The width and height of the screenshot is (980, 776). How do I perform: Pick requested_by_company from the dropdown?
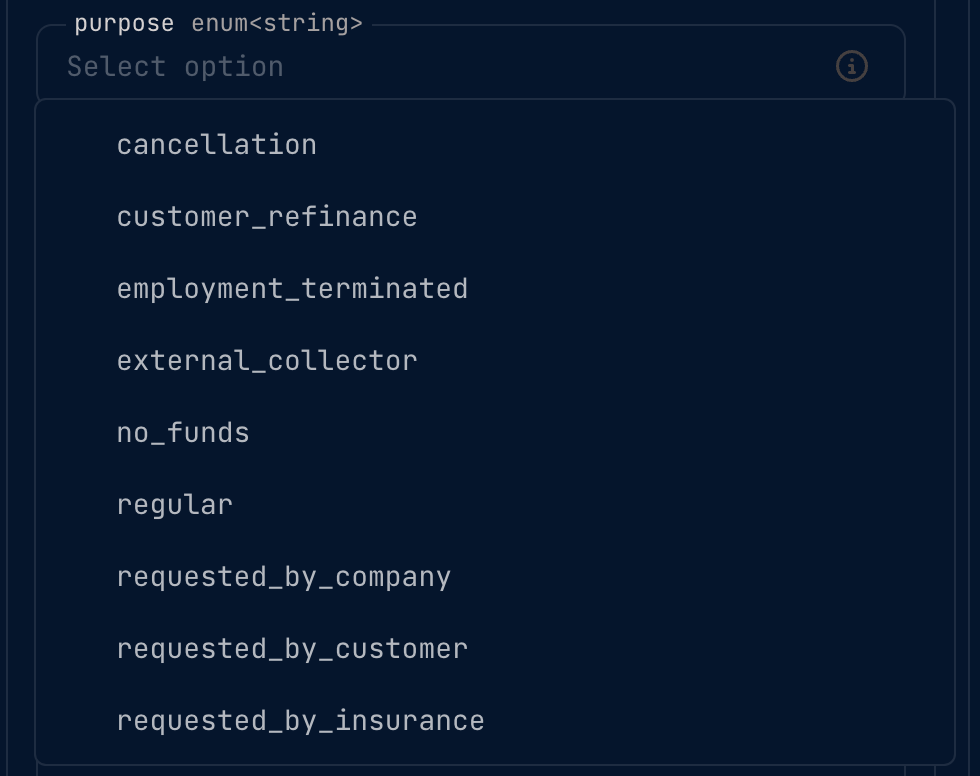[x=284, y=577]
